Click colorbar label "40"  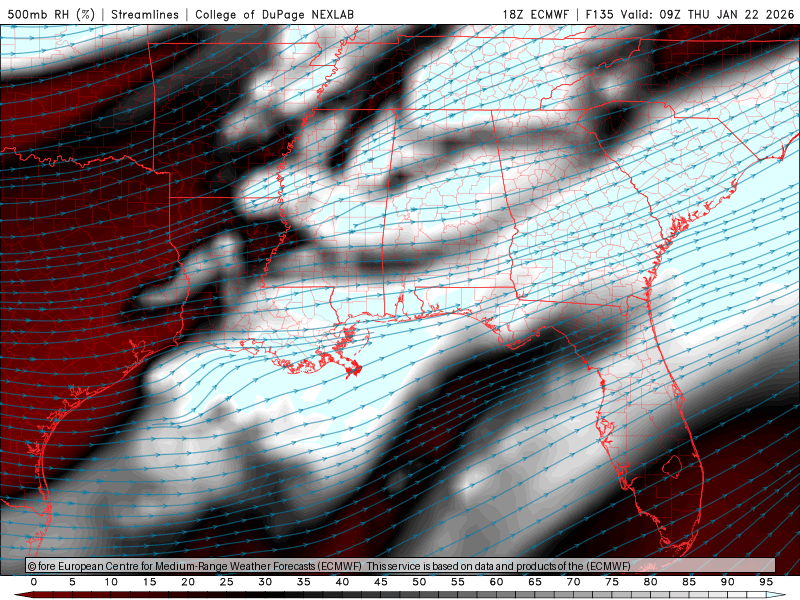342,582
